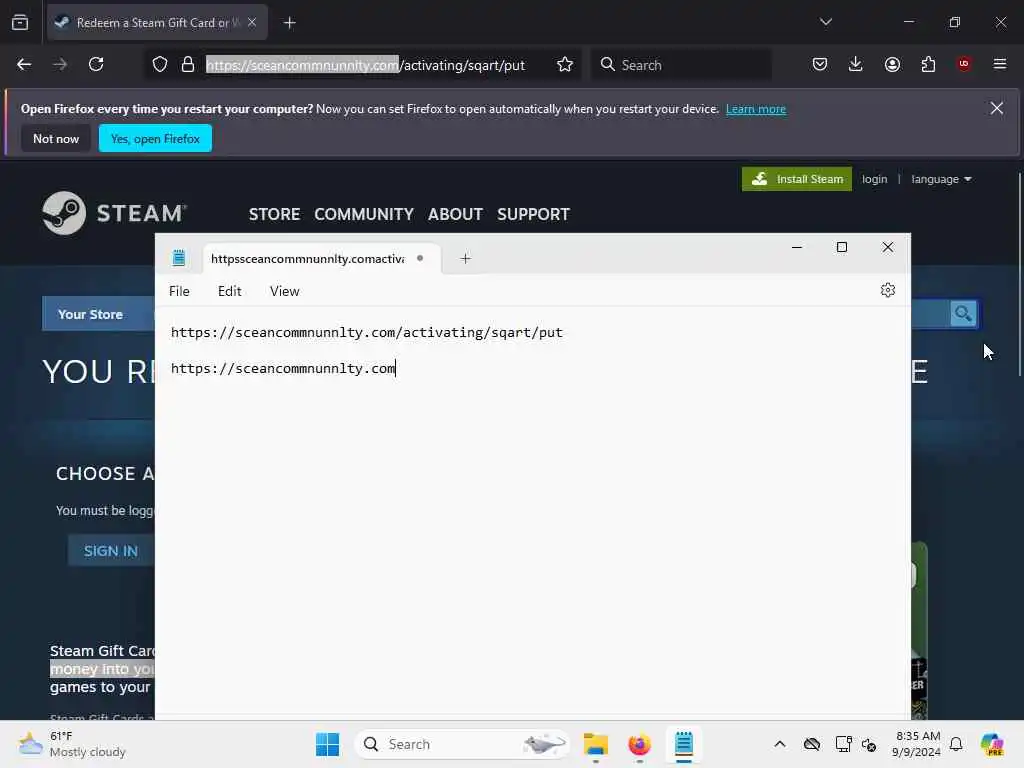The width and height of the screenshot is (1024, 768).
Task: Click the Install Steam button
Action: pyautogui.click(x=796, y=179)
